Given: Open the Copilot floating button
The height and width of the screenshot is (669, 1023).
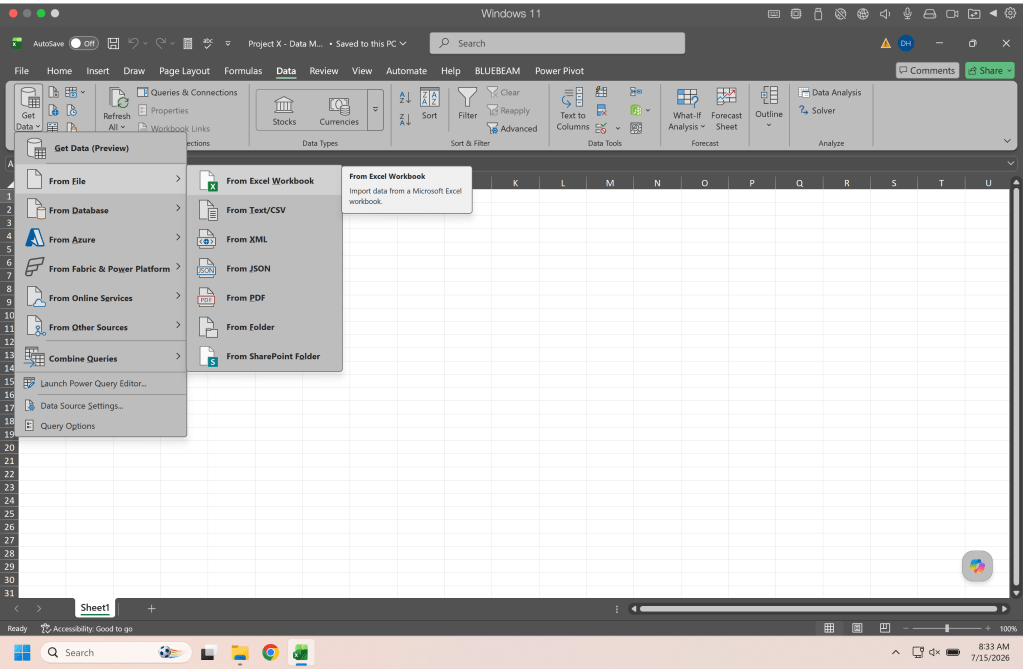Looking at the screenshot, I should pyautogui.click(x=977, y=566).
